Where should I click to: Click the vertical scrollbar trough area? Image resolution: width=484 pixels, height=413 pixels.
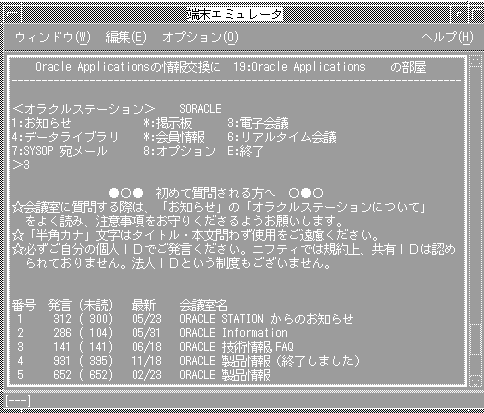click(x=475, y=193)
